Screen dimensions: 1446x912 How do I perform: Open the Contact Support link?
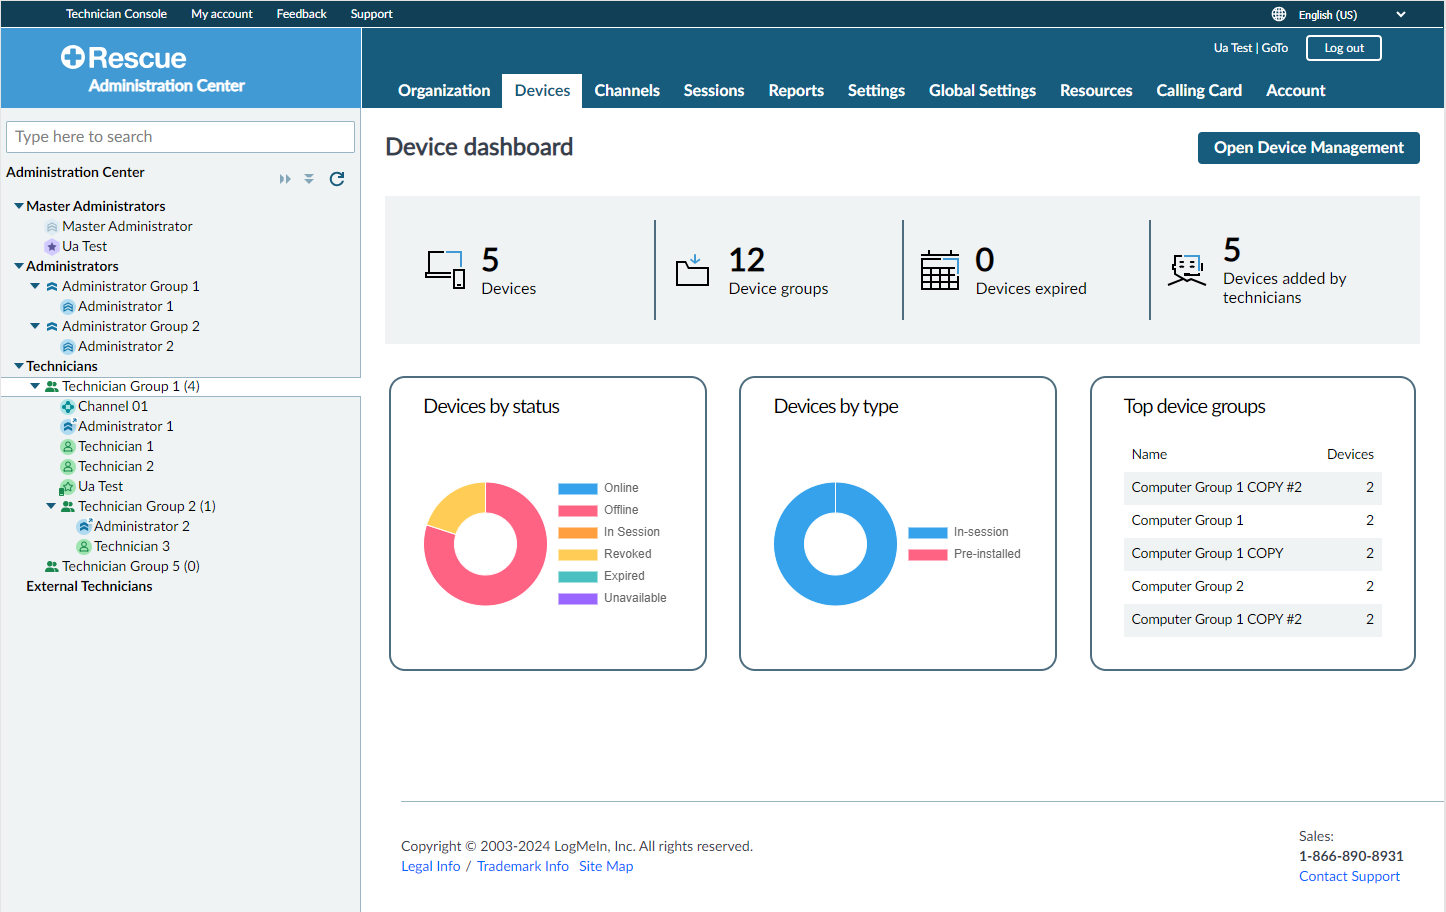click(1349, 876)
